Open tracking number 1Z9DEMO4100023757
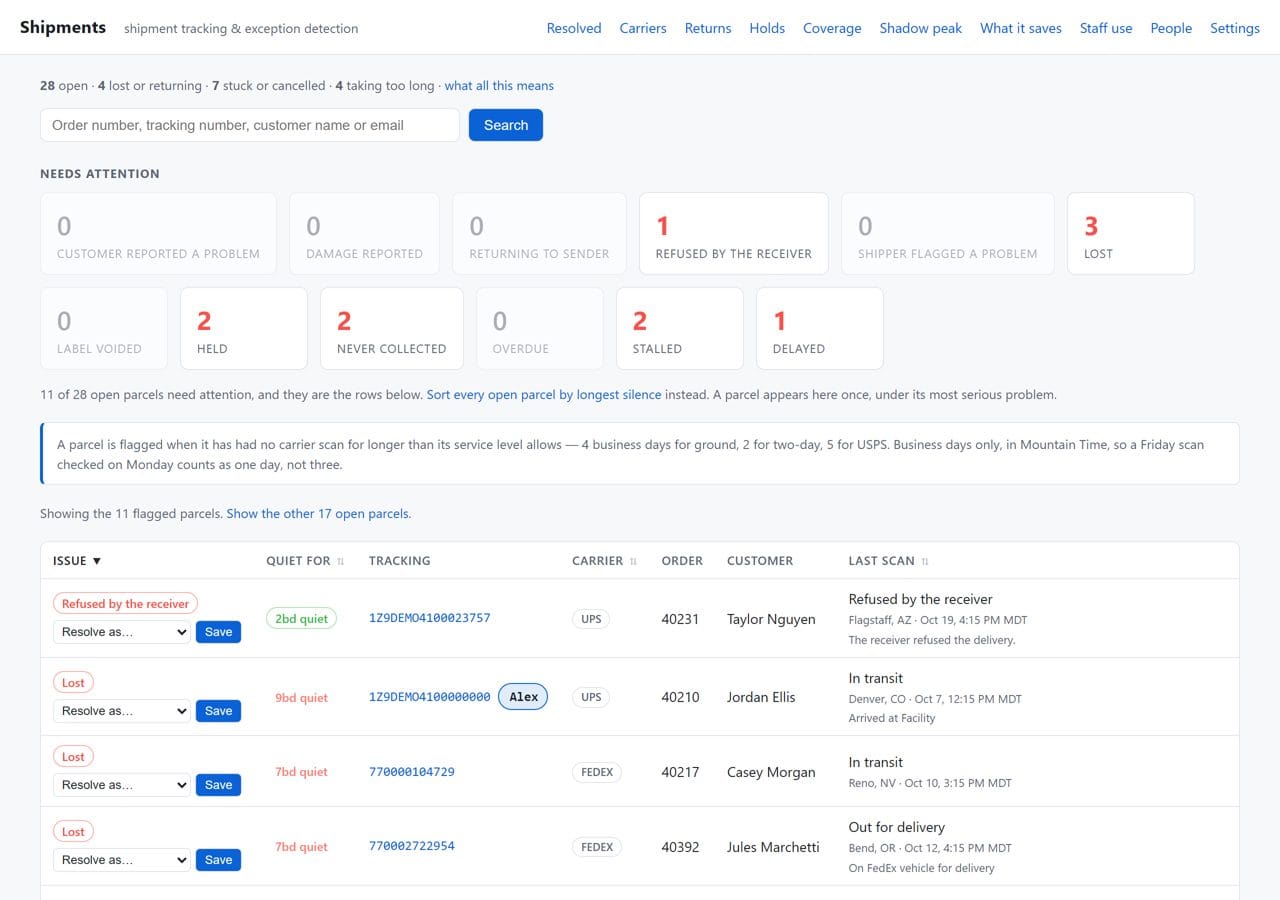 coord(430,618)
